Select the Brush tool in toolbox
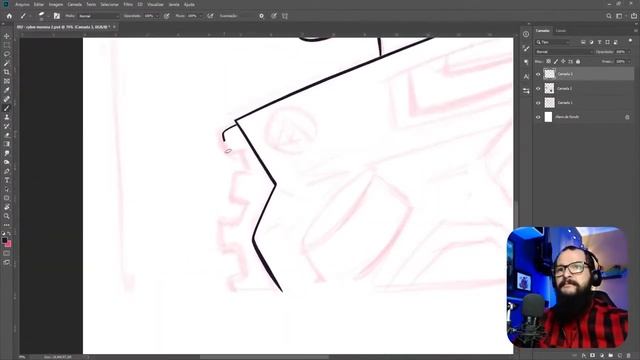Viewport: 640px width, 360px height. tap(7, 108)
